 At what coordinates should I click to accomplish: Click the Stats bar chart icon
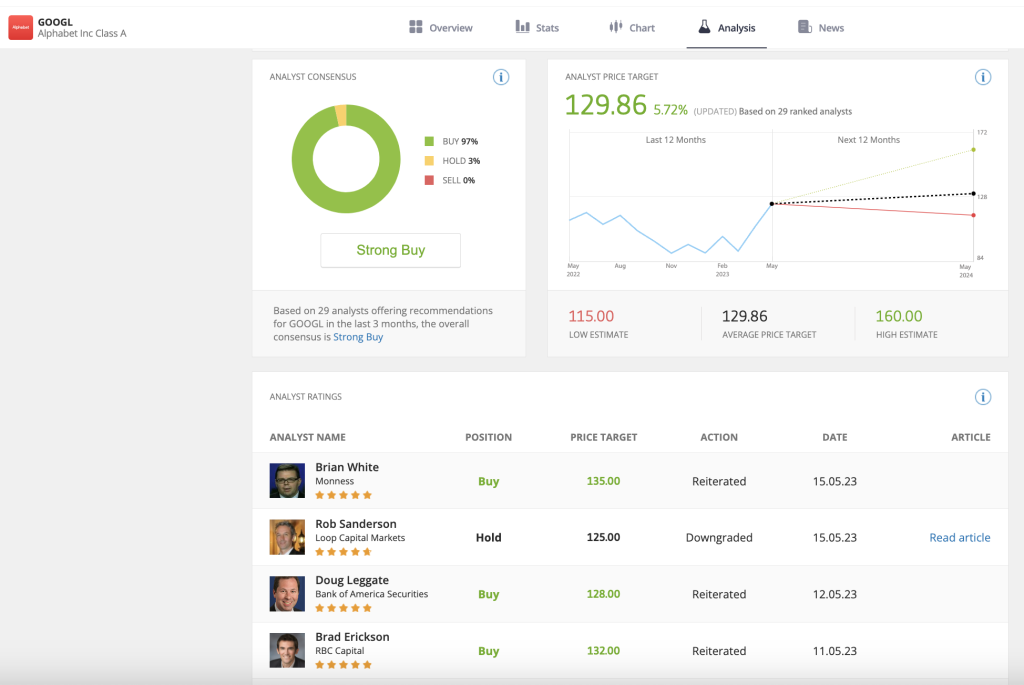pos(522,27)
